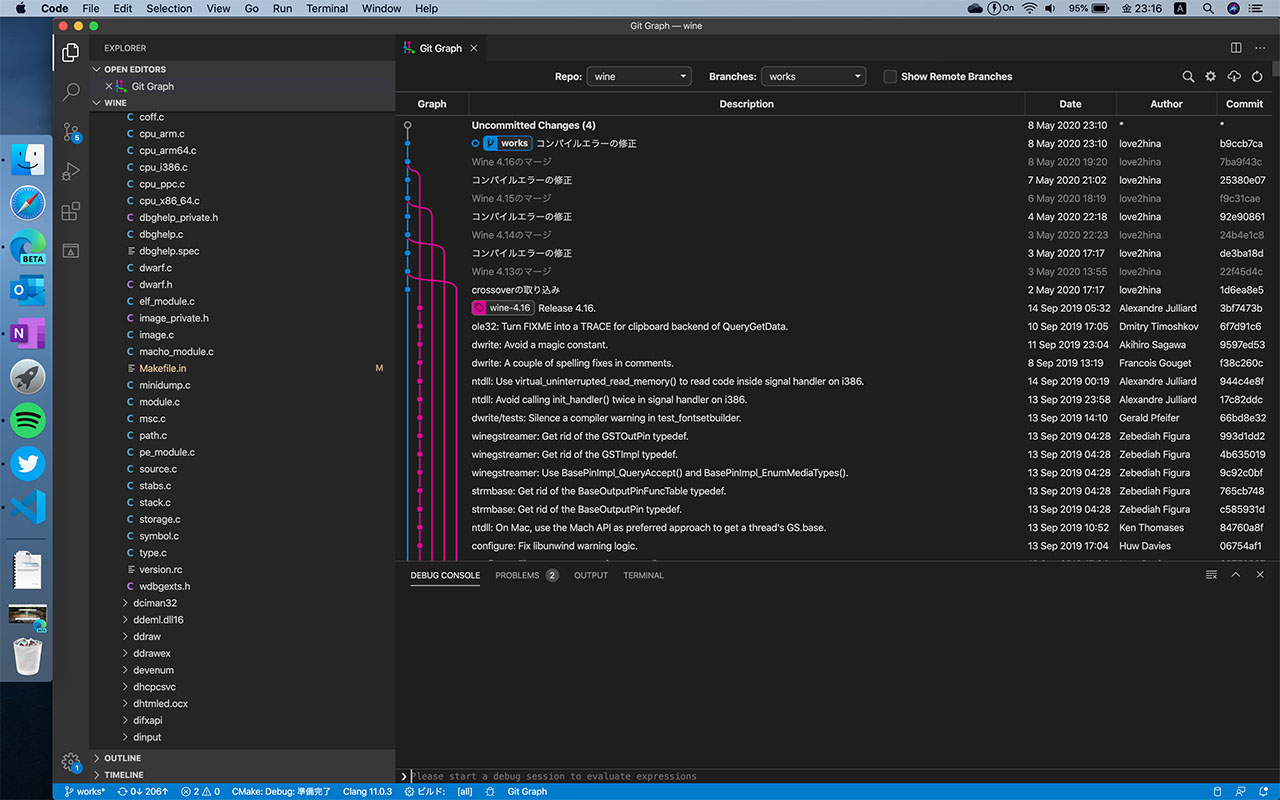Open the Search view in activity bar
1280x800 pixels.
[71, 92]
